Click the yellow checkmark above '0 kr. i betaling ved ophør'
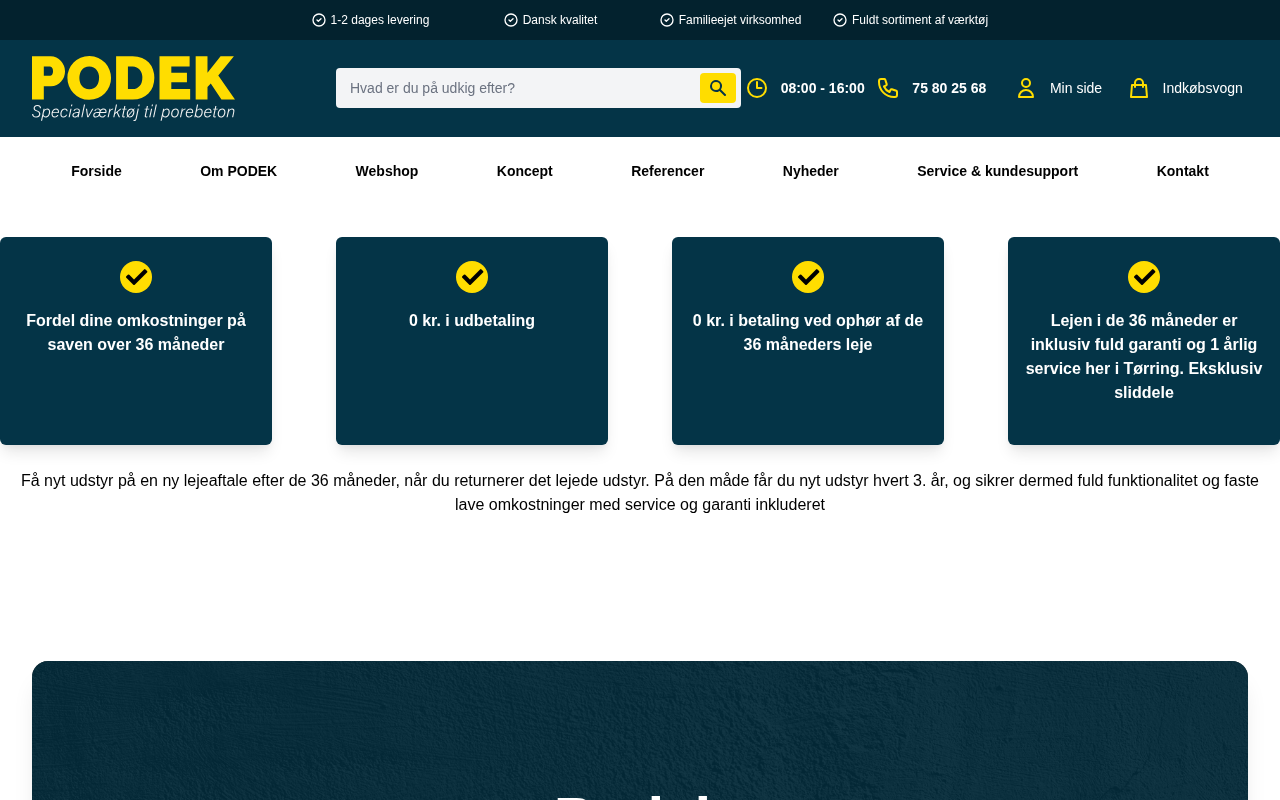Screen dimensions: 1280x800 (x=808, y=277)
